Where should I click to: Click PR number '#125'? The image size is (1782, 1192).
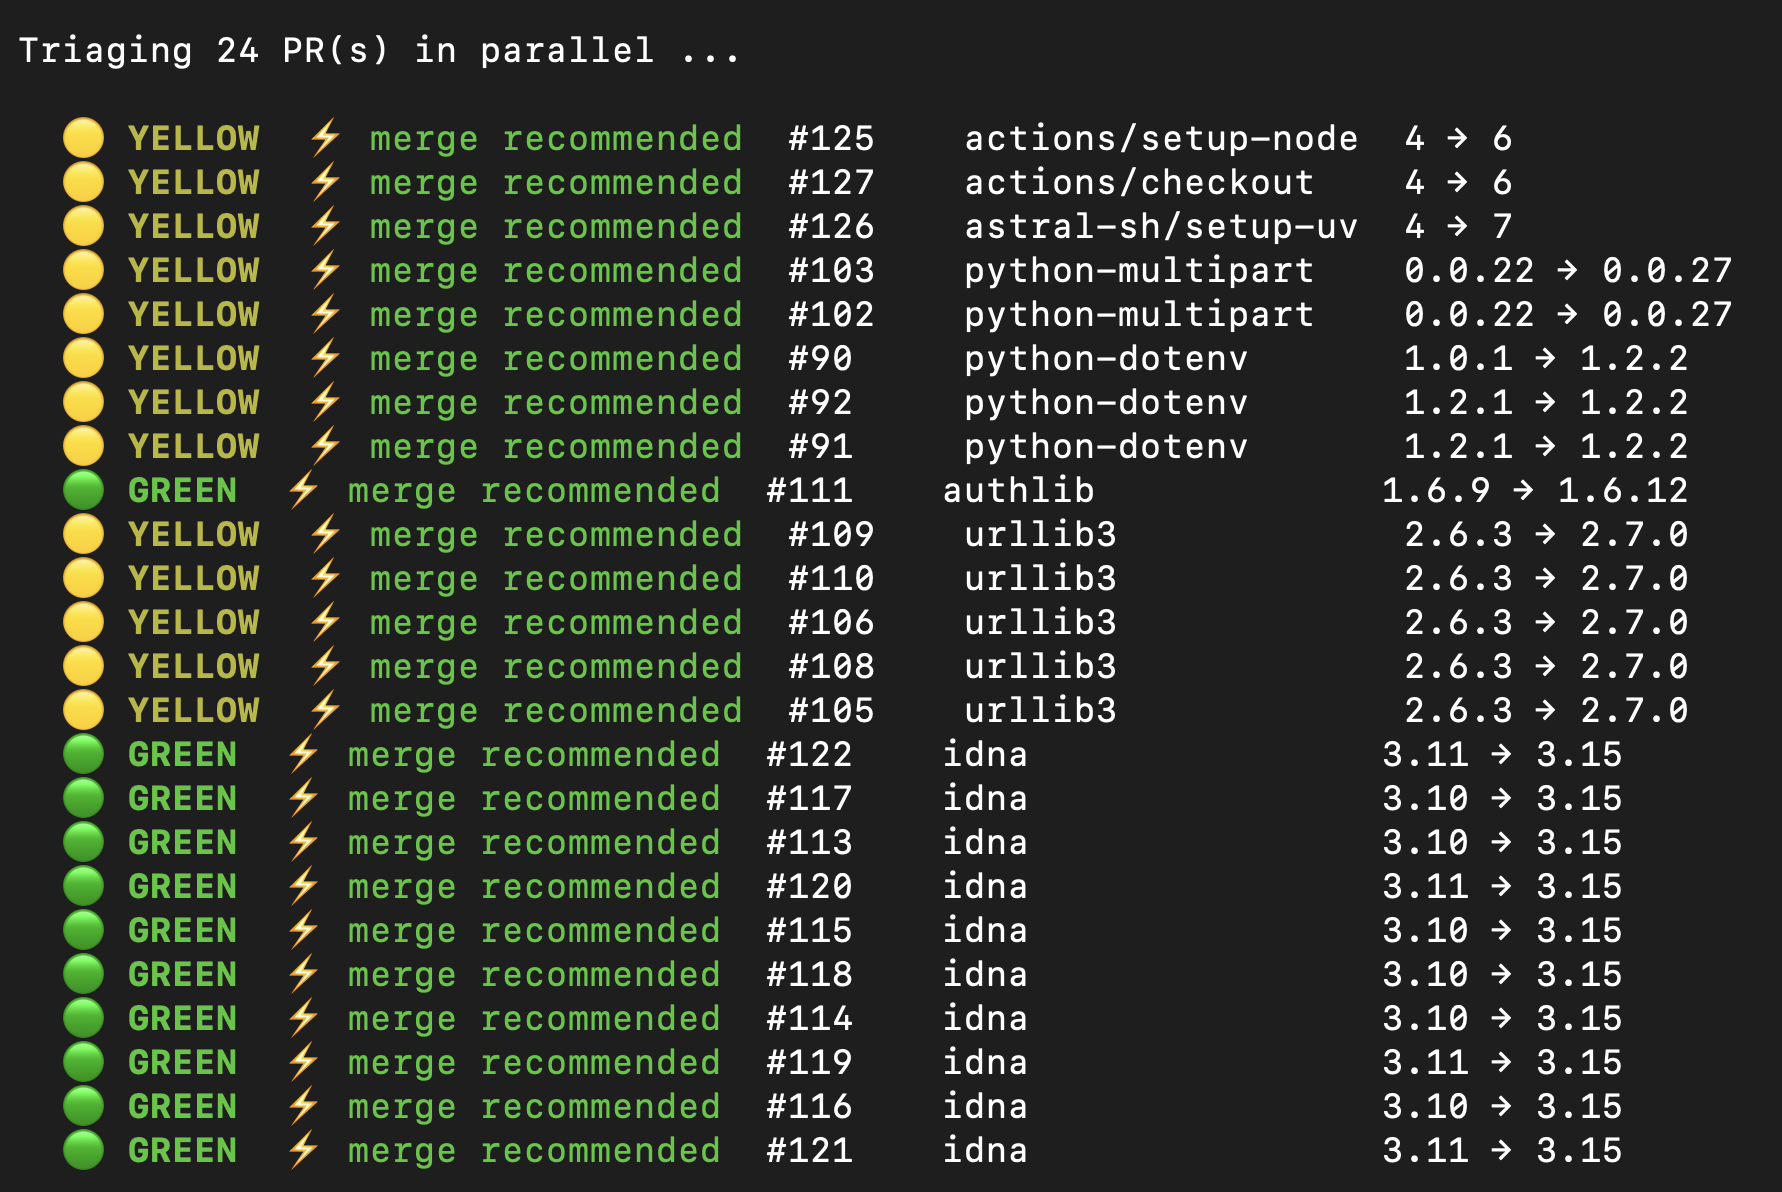click(x=831, y=138)
